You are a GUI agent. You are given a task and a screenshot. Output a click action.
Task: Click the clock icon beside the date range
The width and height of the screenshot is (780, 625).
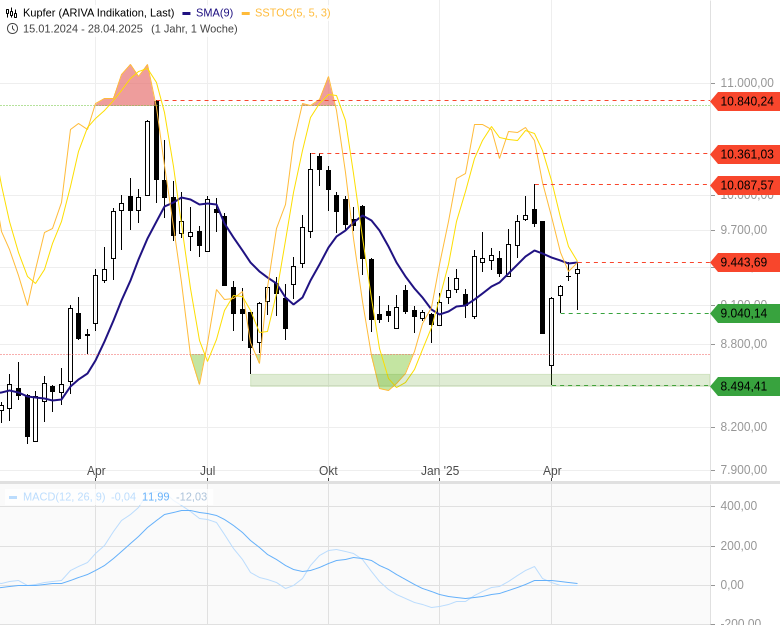click(x=12, y=28)
